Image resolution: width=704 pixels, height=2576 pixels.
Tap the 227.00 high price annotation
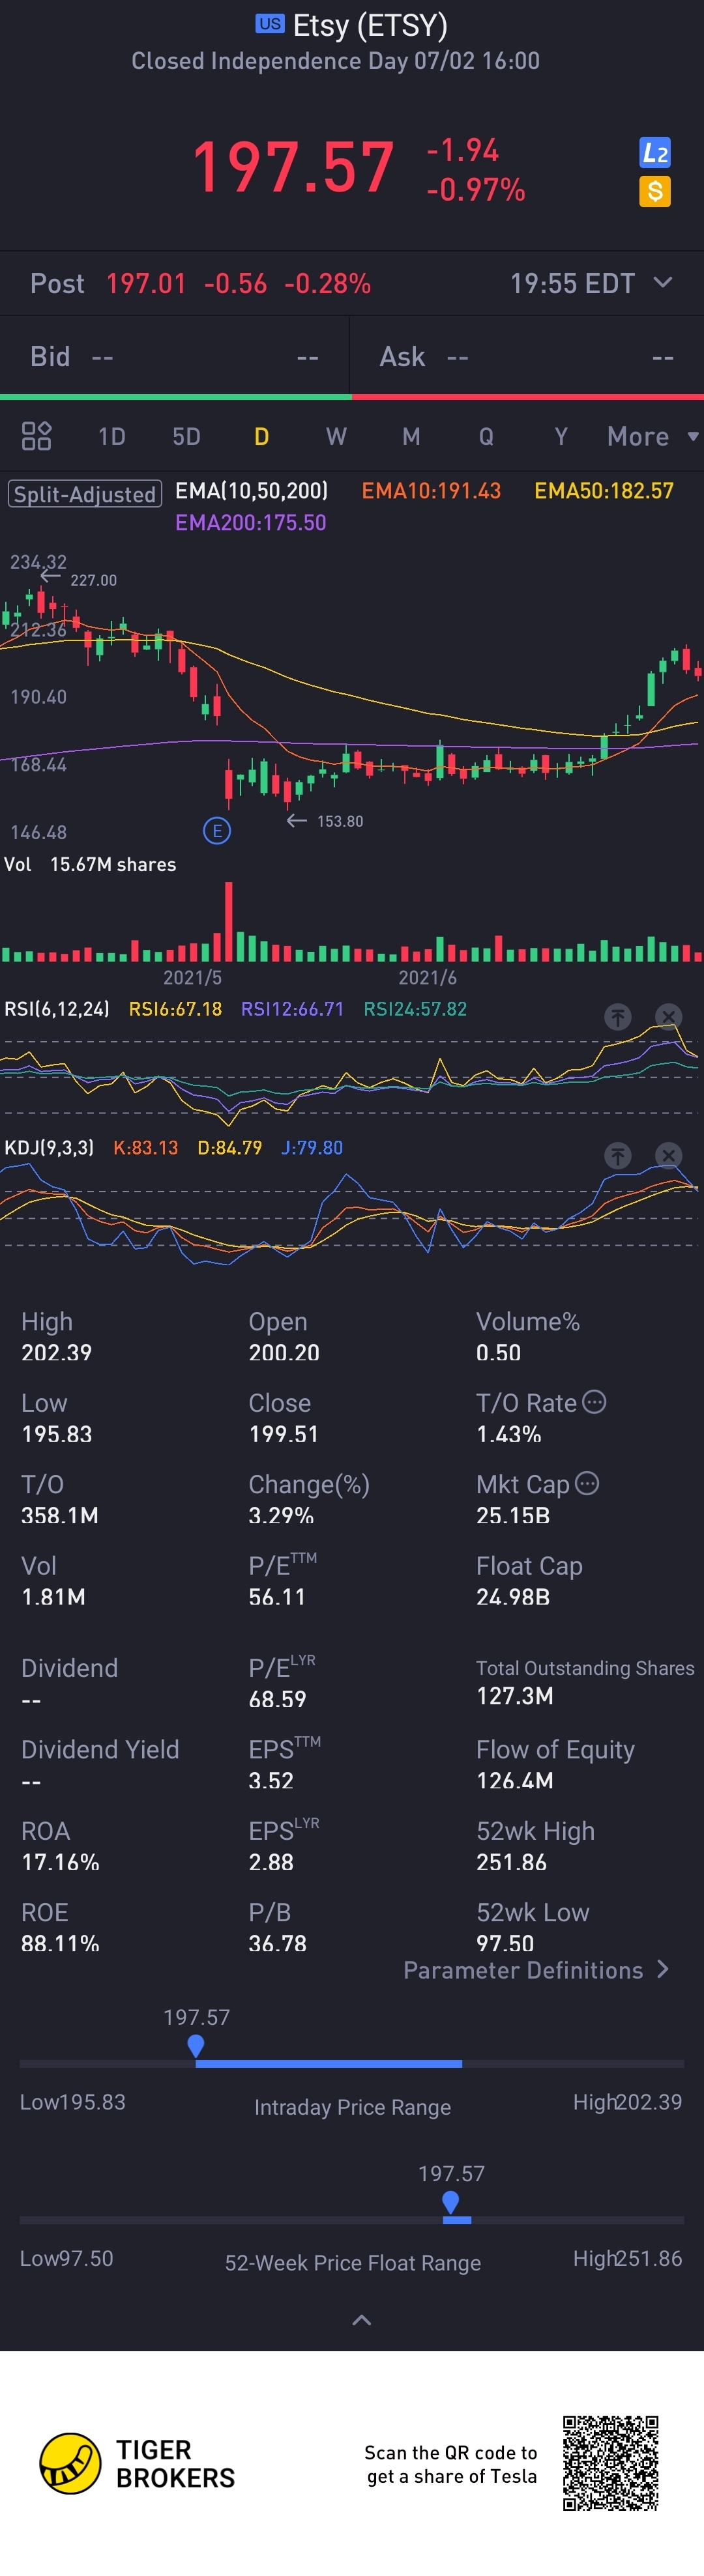click(93, 580)
